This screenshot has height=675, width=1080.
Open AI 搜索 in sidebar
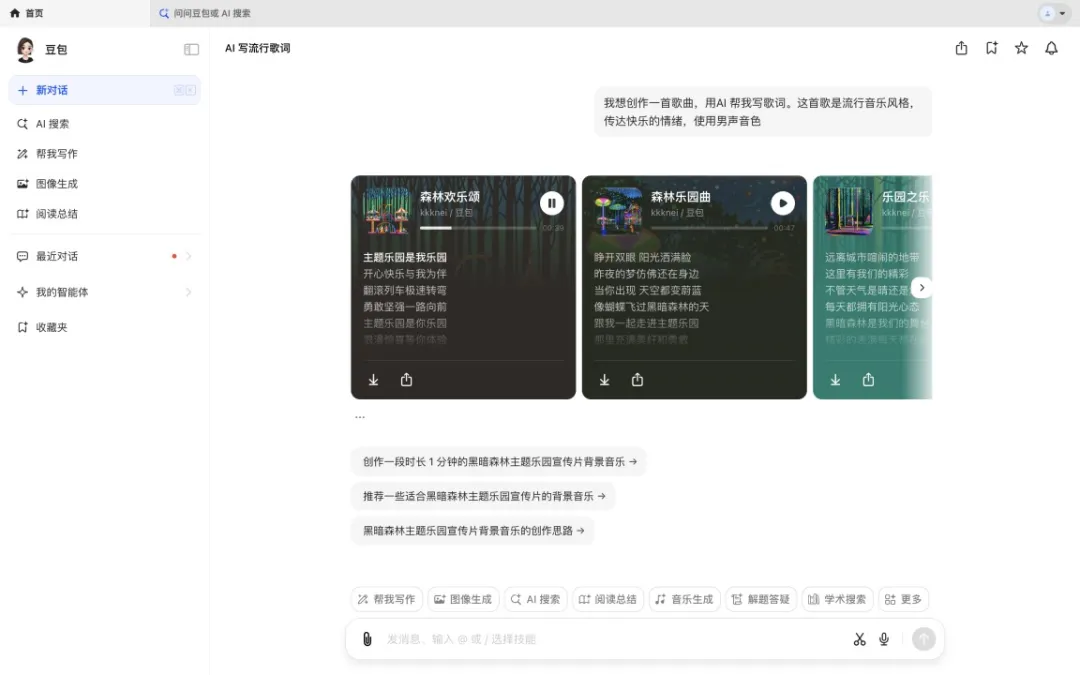[x=52, y=124]
